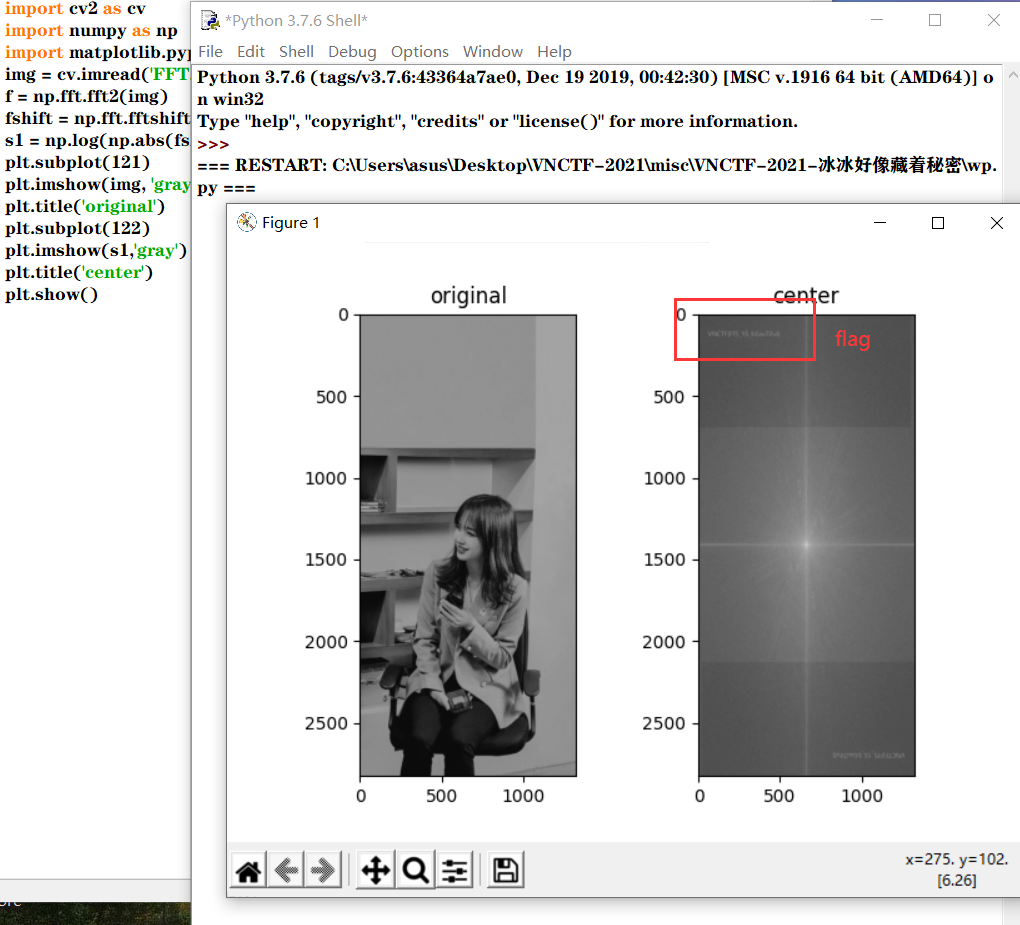Click the Figure 1 window title icon
The image size is (1020, 925).
point(246,222)
